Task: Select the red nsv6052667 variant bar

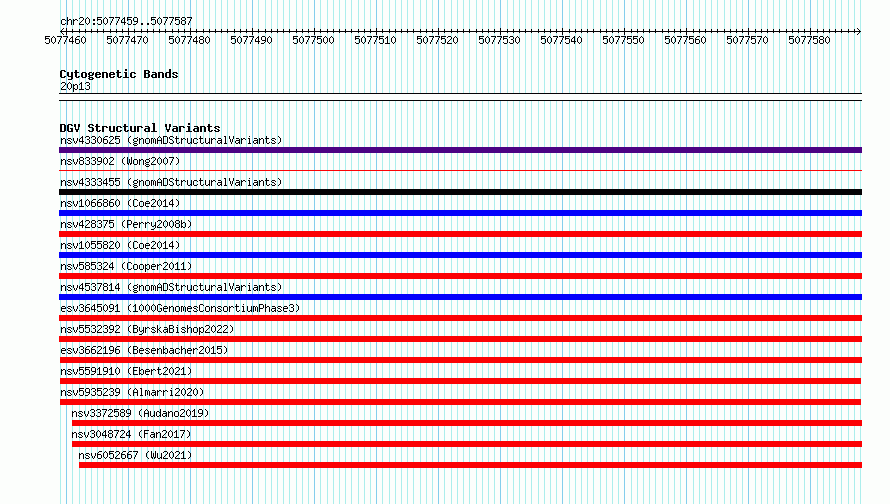Action: 471,465
